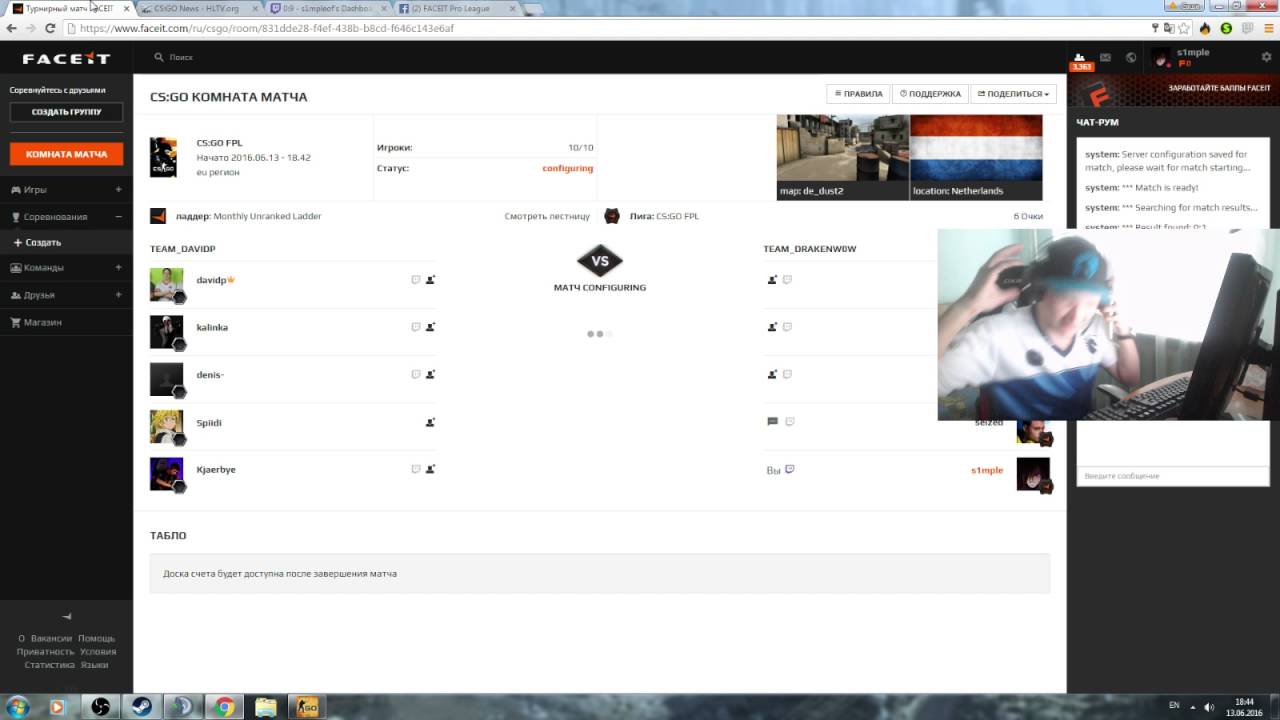Click add-friend icon in davidp row
Viewport: 1280px width, 720px height.
(430, 280)
